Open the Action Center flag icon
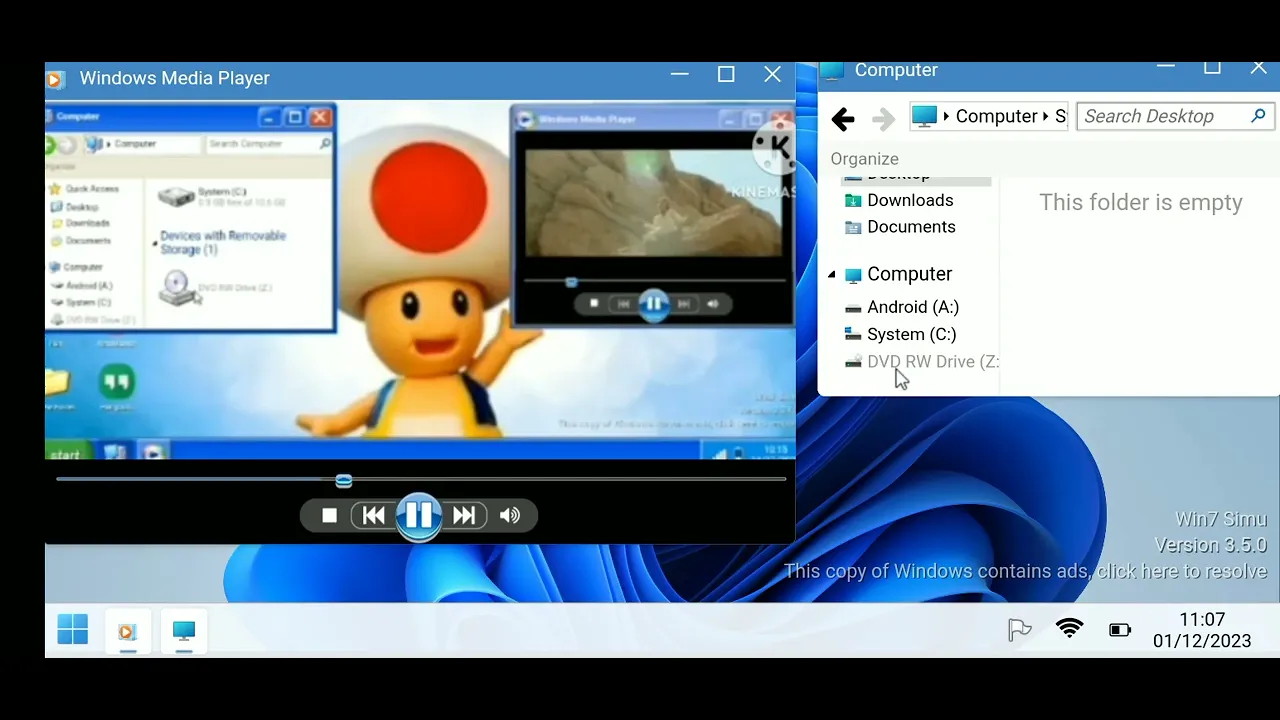The width and height of the screenshot is (1280, 720). coord(1019,630)
